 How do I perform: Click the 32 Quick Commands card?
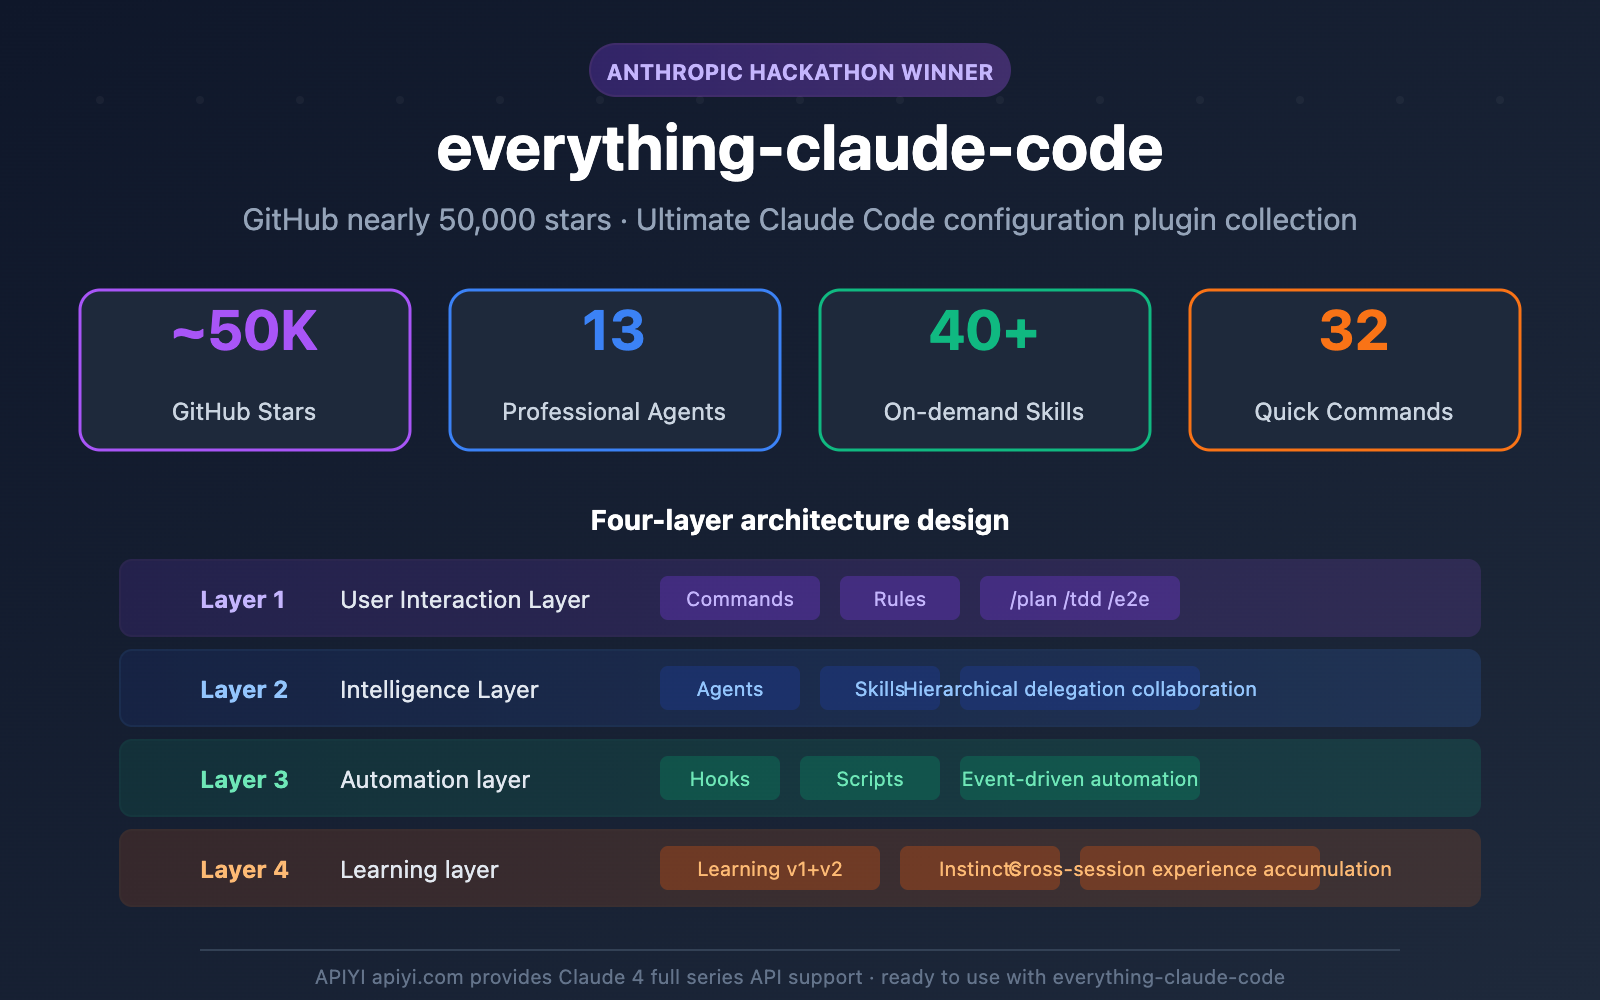[1353, 369]
